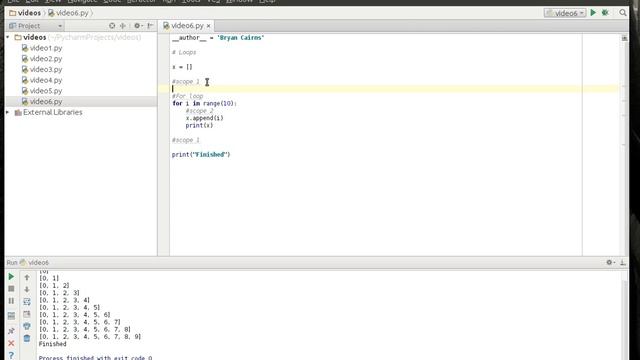This screenshot has width=640, height=360.
Task: Place cursor on the __author__ line
Action: pyautogui.click(x=218, y=38)
